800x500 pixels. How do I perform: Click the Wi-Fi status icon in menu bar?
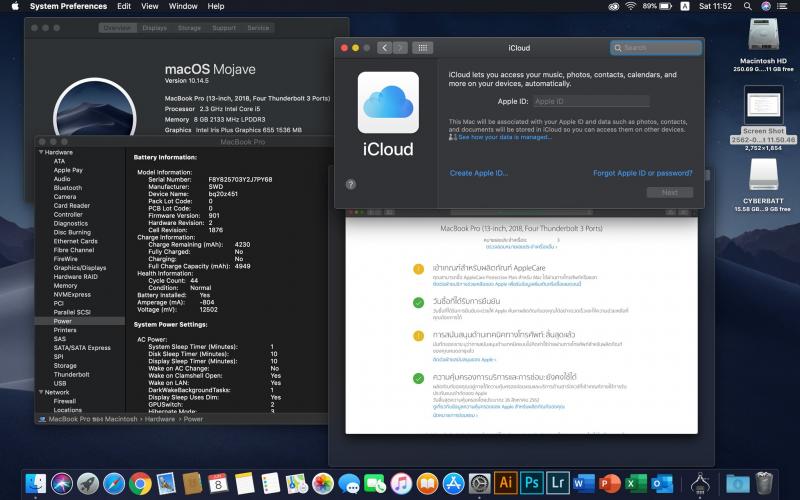pos(629,7)
